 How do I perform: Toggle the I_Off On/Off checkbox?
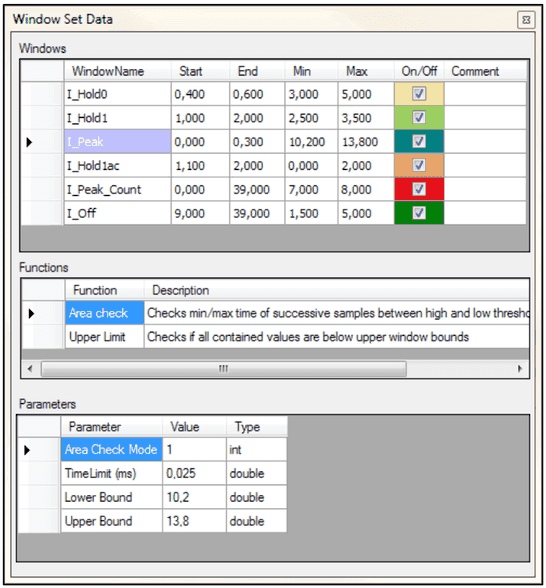pos(418,213)
